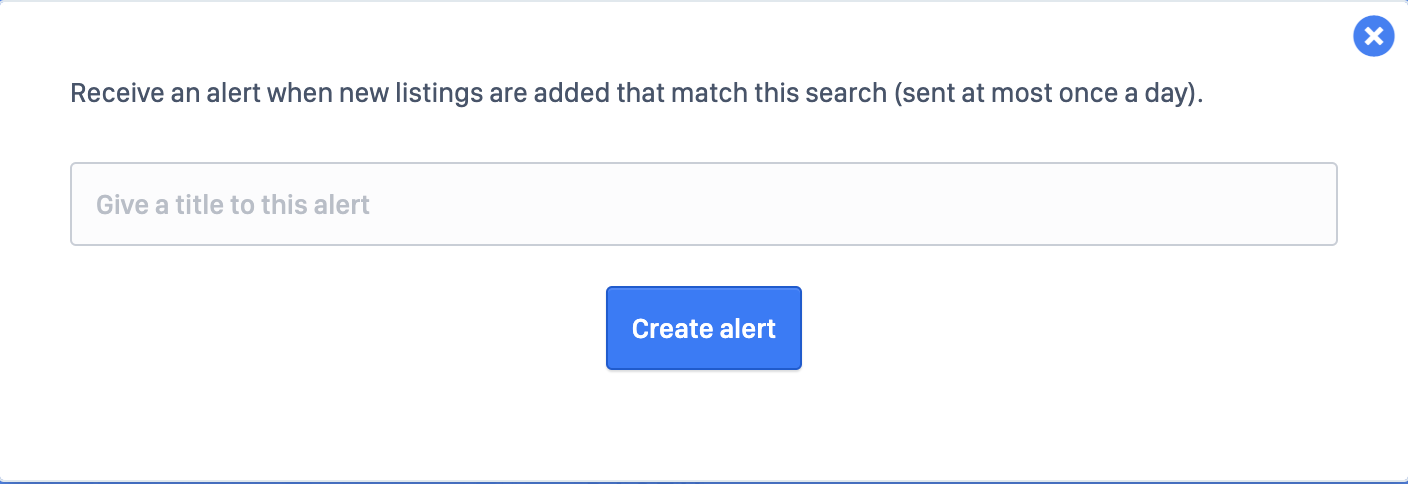1408x484 pixels.
Task: Click the right end of the title field
Action: tap(1300, 204)
